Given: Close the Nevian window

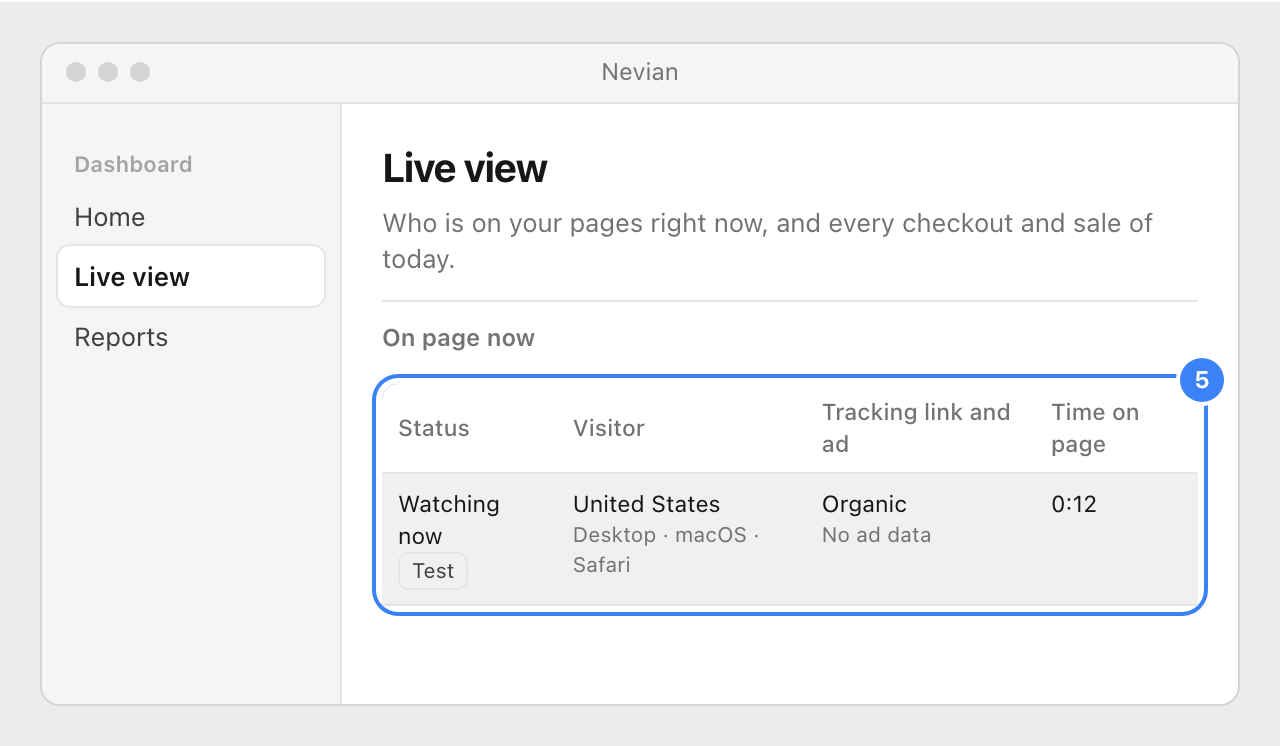Looking at the screenshot, I should point(76,72).
